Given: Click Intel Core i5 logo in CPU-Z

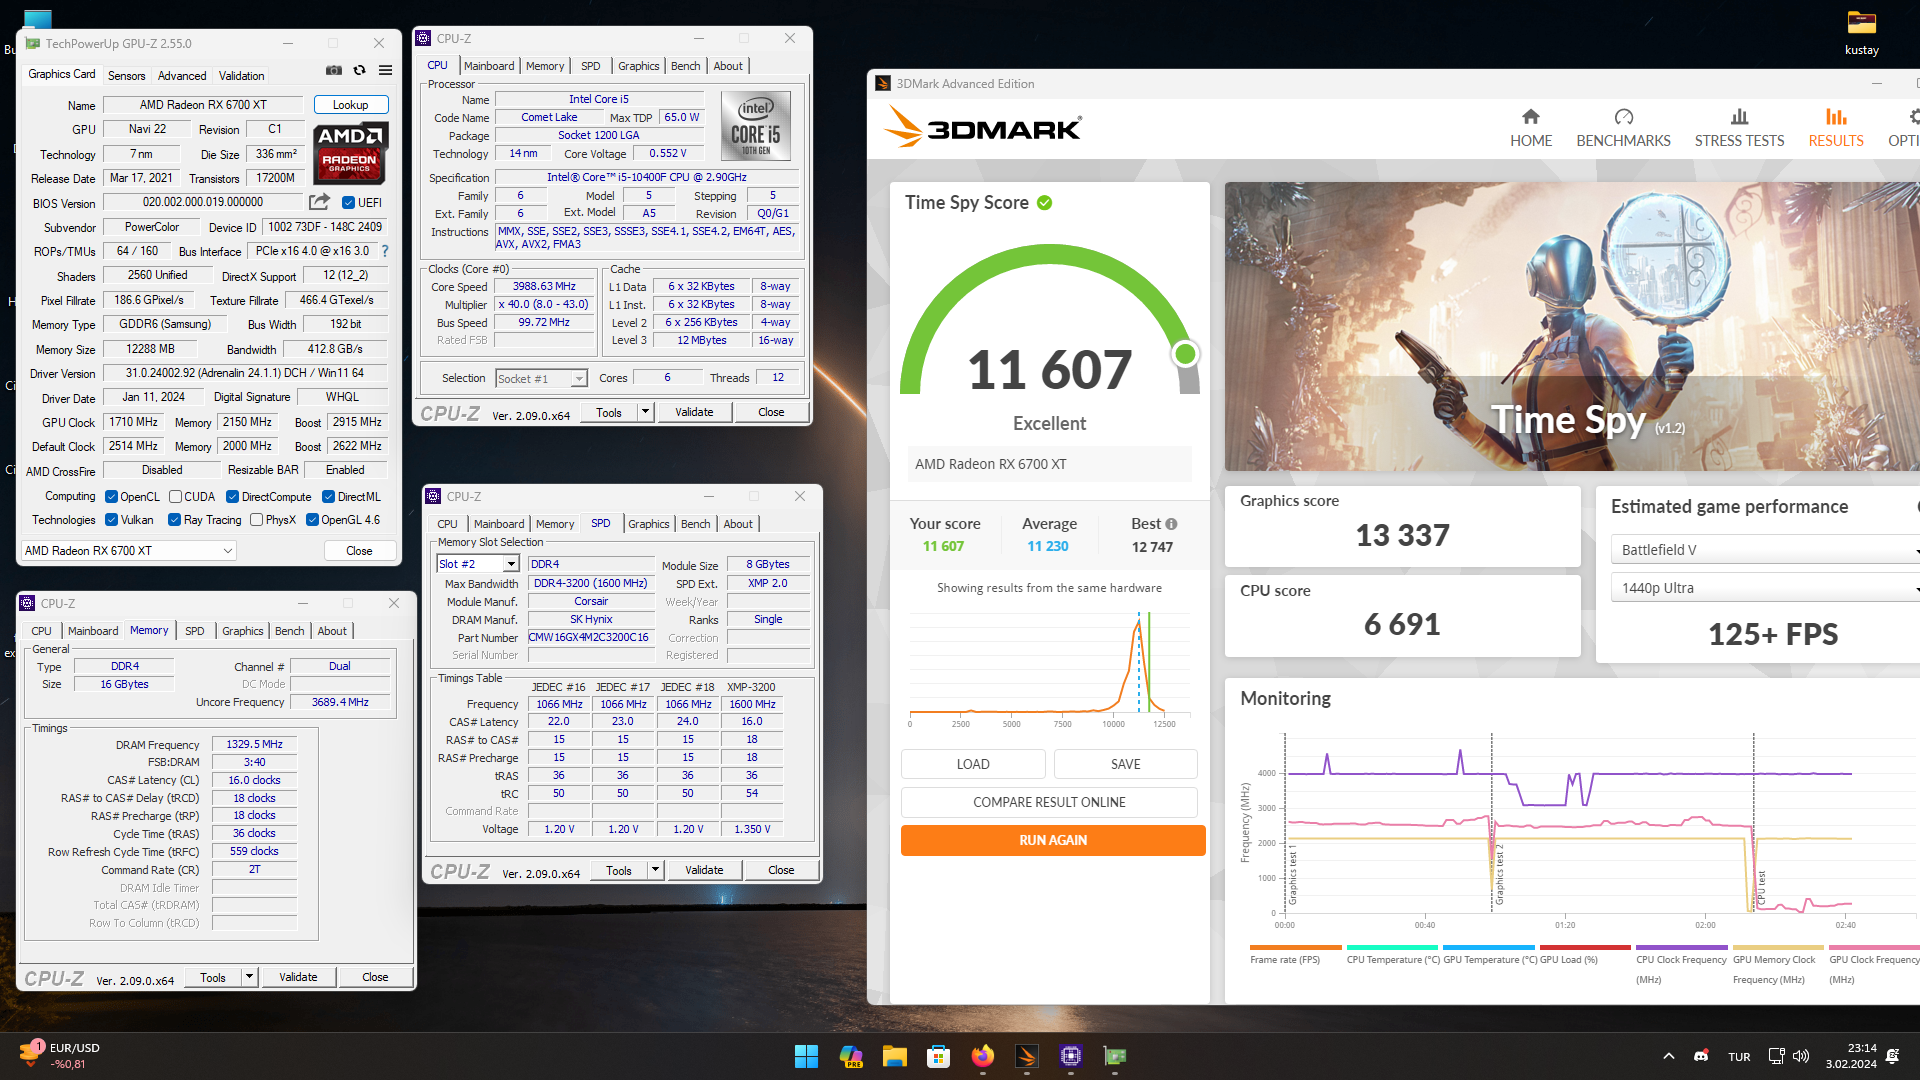Looking at the screenshot, I should [x=756, y=127].
